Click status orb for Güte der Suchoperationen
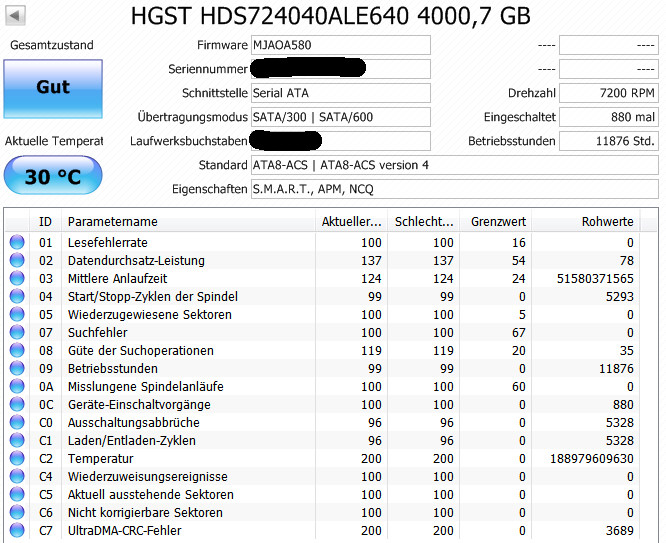The image size is (666, 543). pos(17,350)
